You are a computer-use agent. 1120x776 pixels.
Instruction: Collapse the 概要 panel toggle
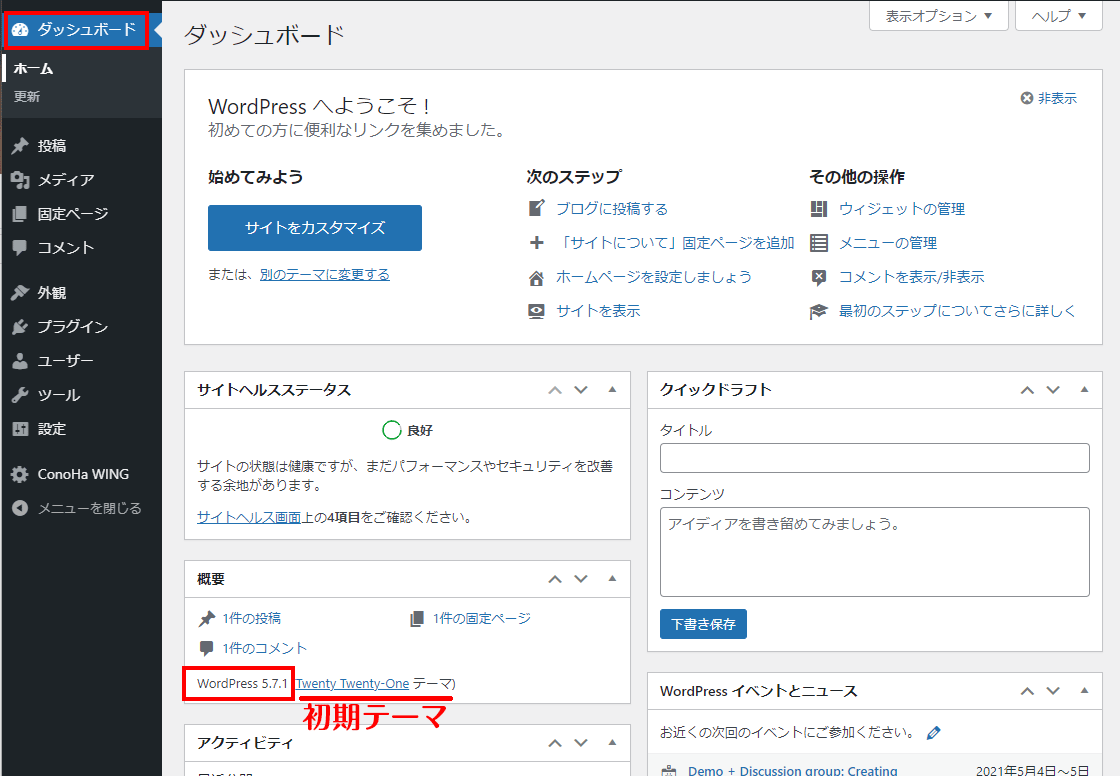pos(612,579)
